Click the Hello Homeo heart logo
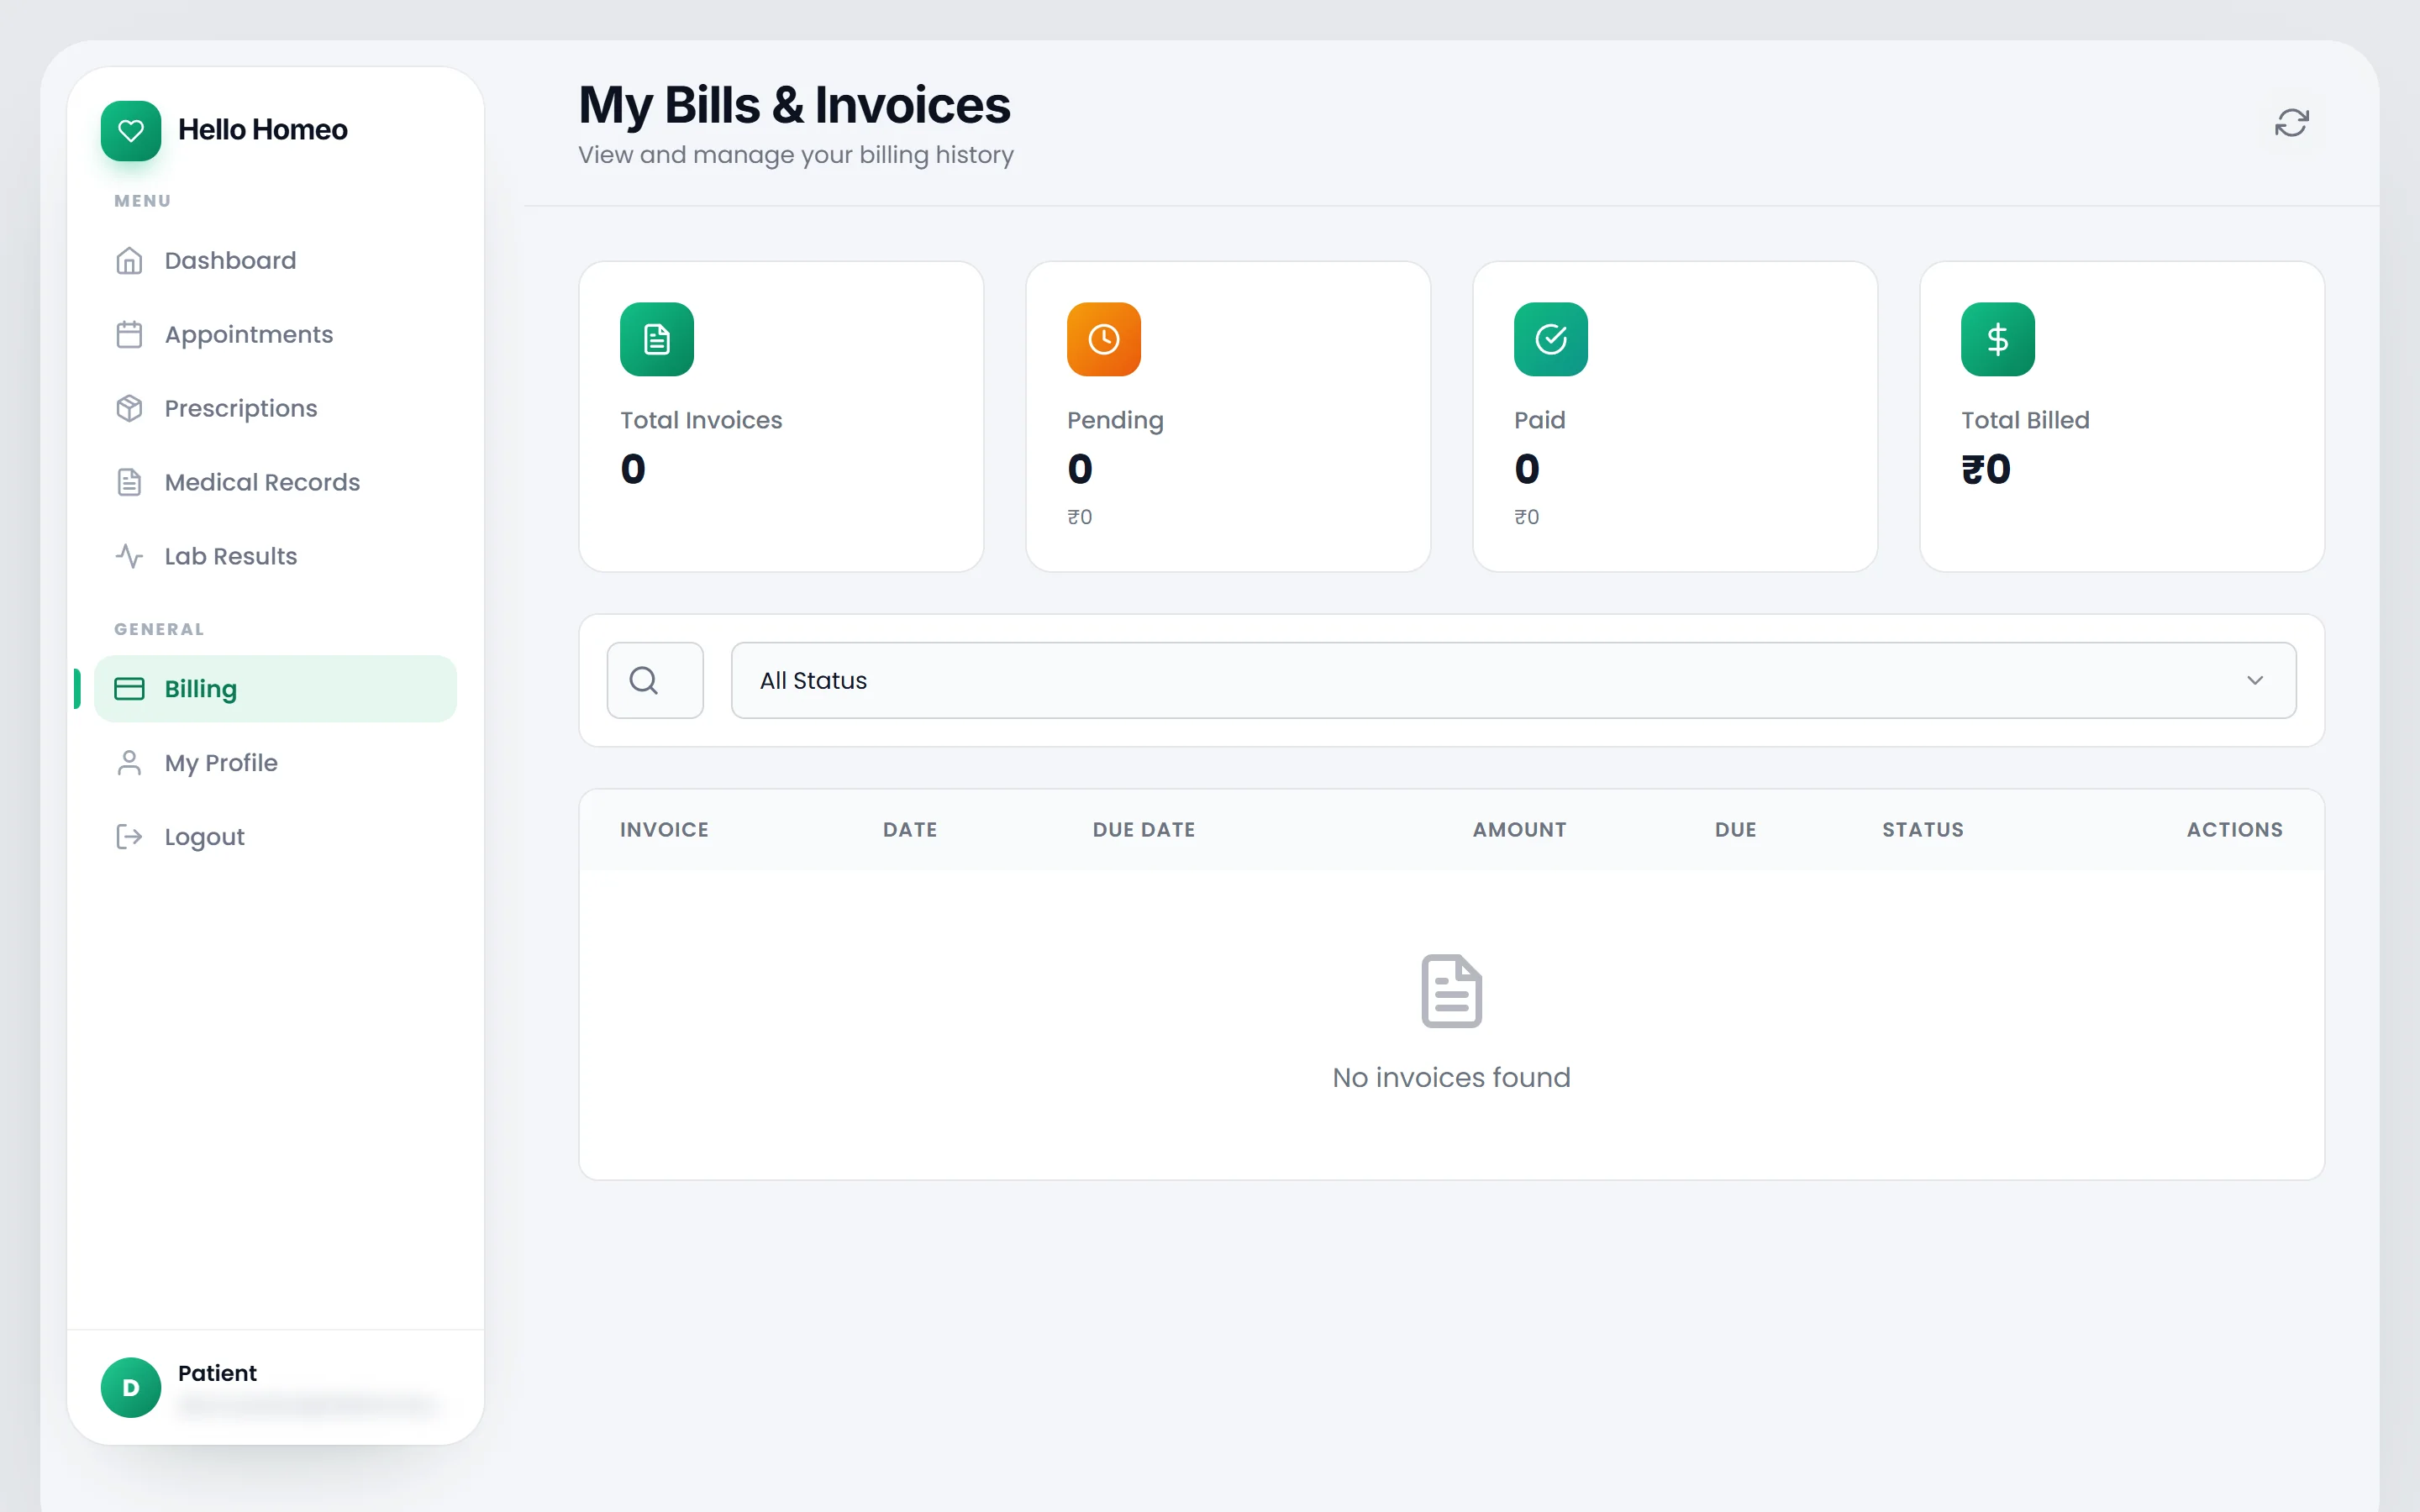The image size is (2420, 1512). click(131, 130)
